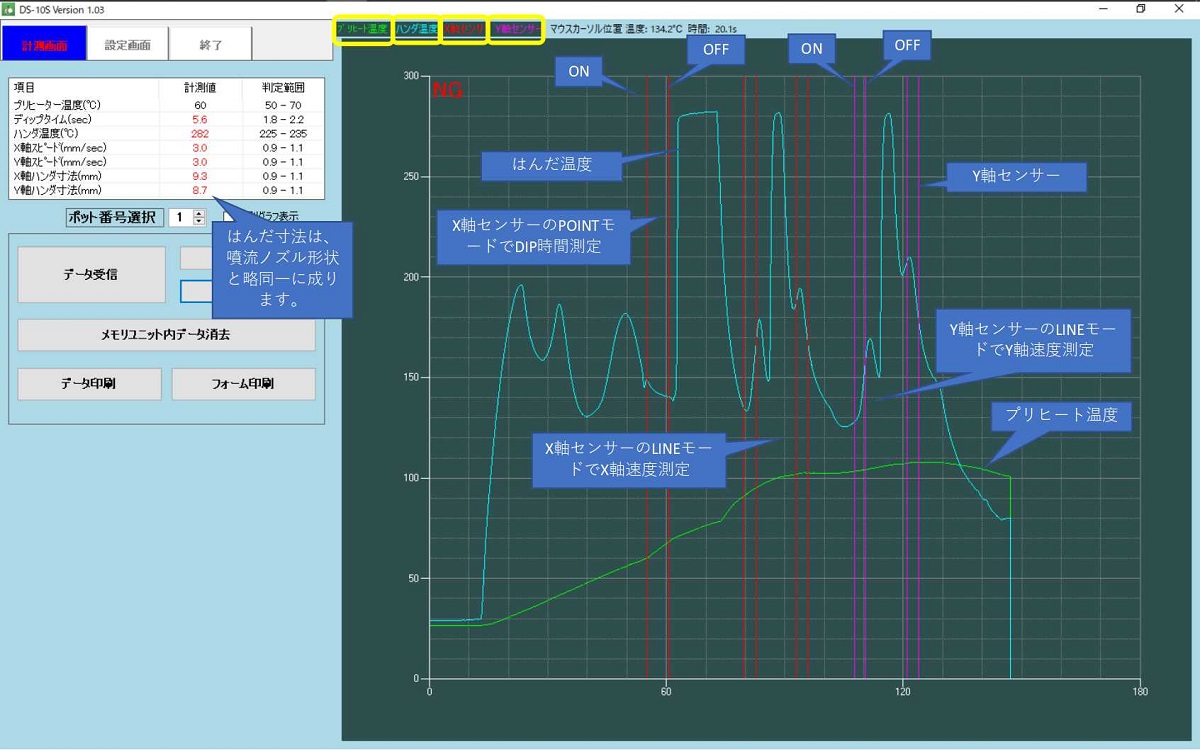
Task: Click the 終了 button to exit
Action: (x=211, y=45)
